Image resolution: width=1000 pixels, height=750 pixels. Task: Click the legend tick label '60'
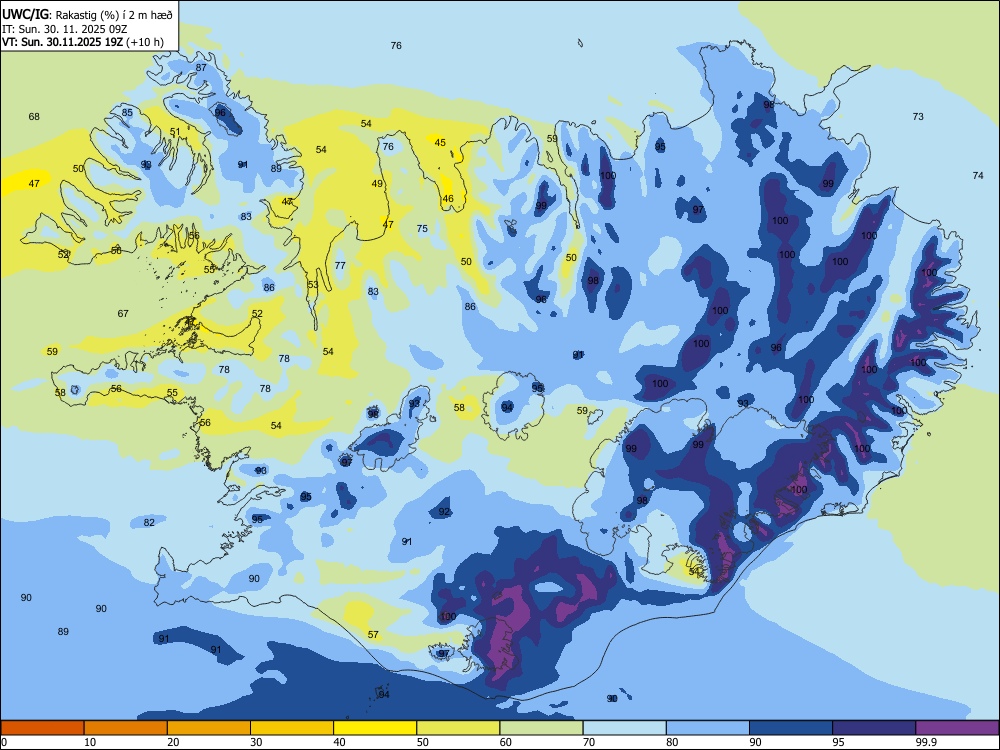506,742
